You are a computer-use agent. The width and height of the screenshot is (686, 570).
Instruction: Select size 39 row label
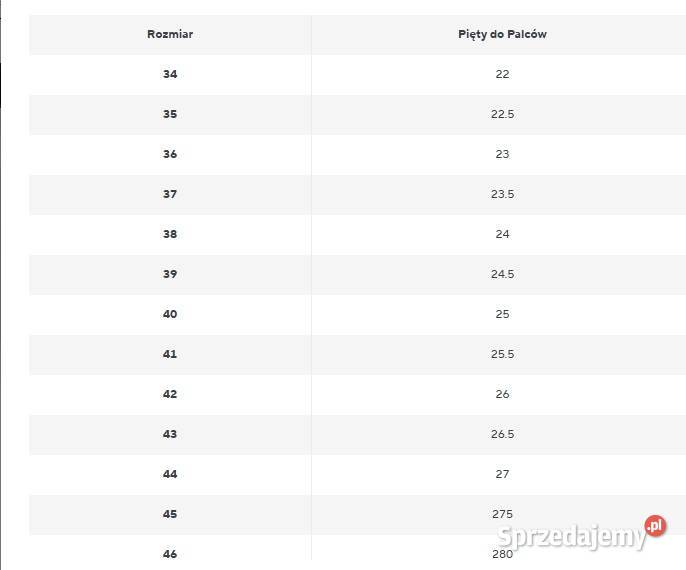(170, 274)
